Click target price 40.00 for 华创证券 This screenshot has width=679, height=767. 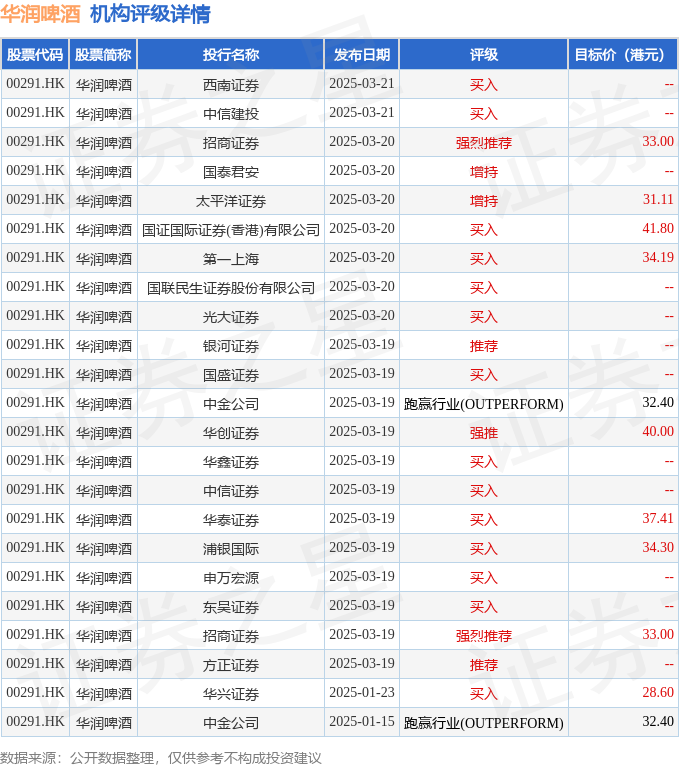point(658,431)
